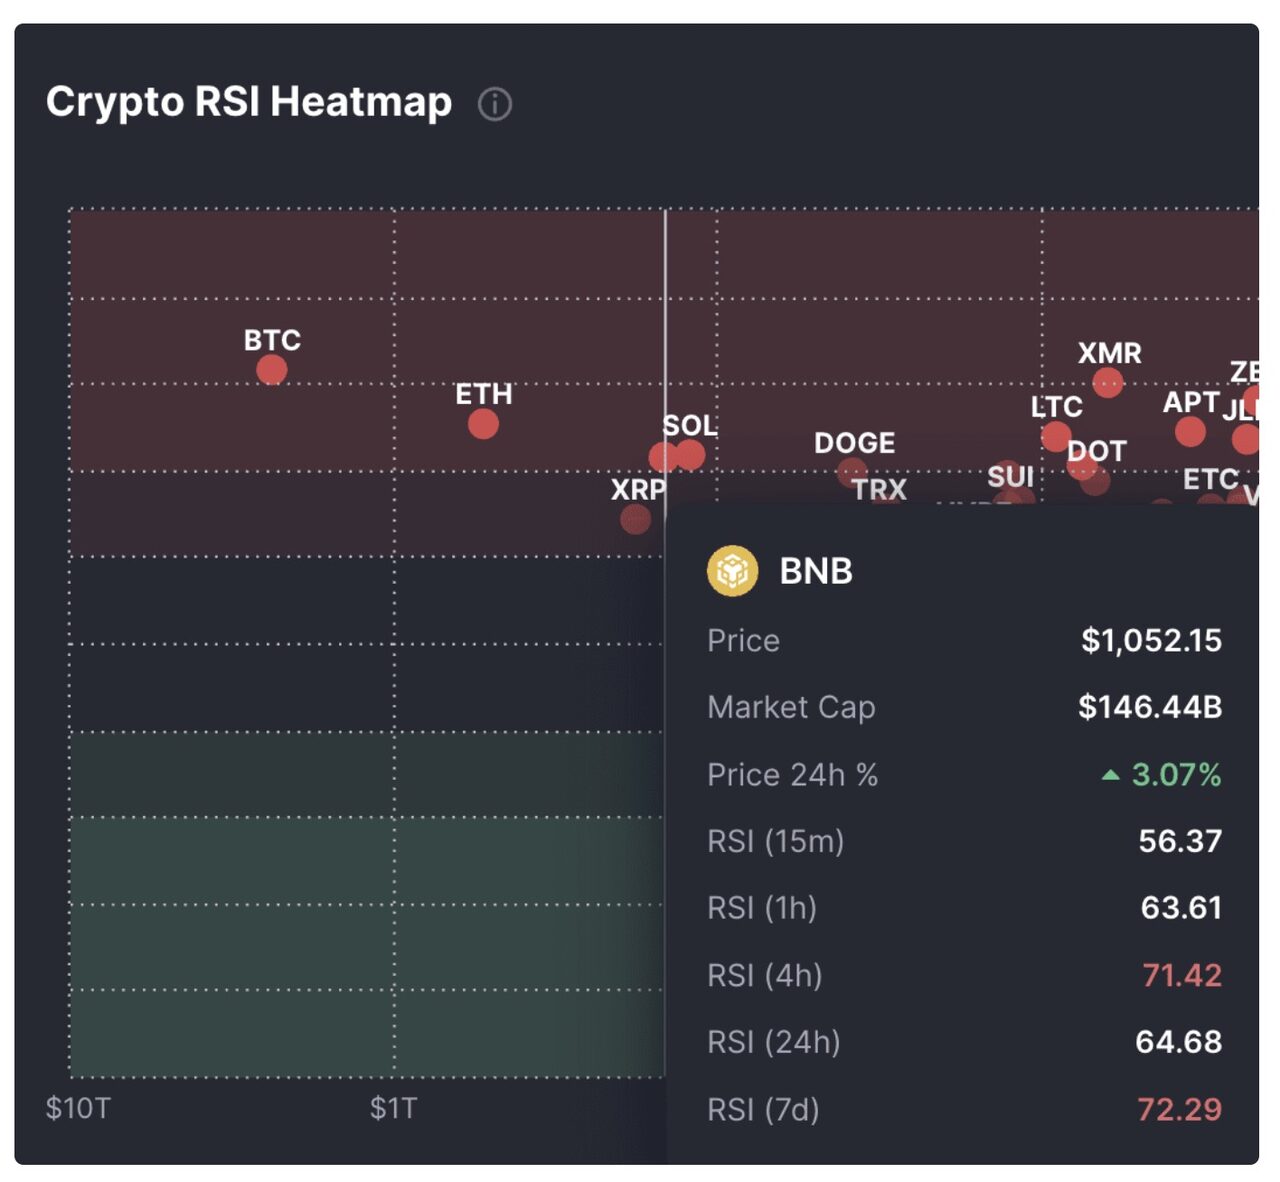Viewport: 1280px width, 1182px height.
Task: Click the info icon beside Crypto RSI Heatmap
Action: click(495, 104)
